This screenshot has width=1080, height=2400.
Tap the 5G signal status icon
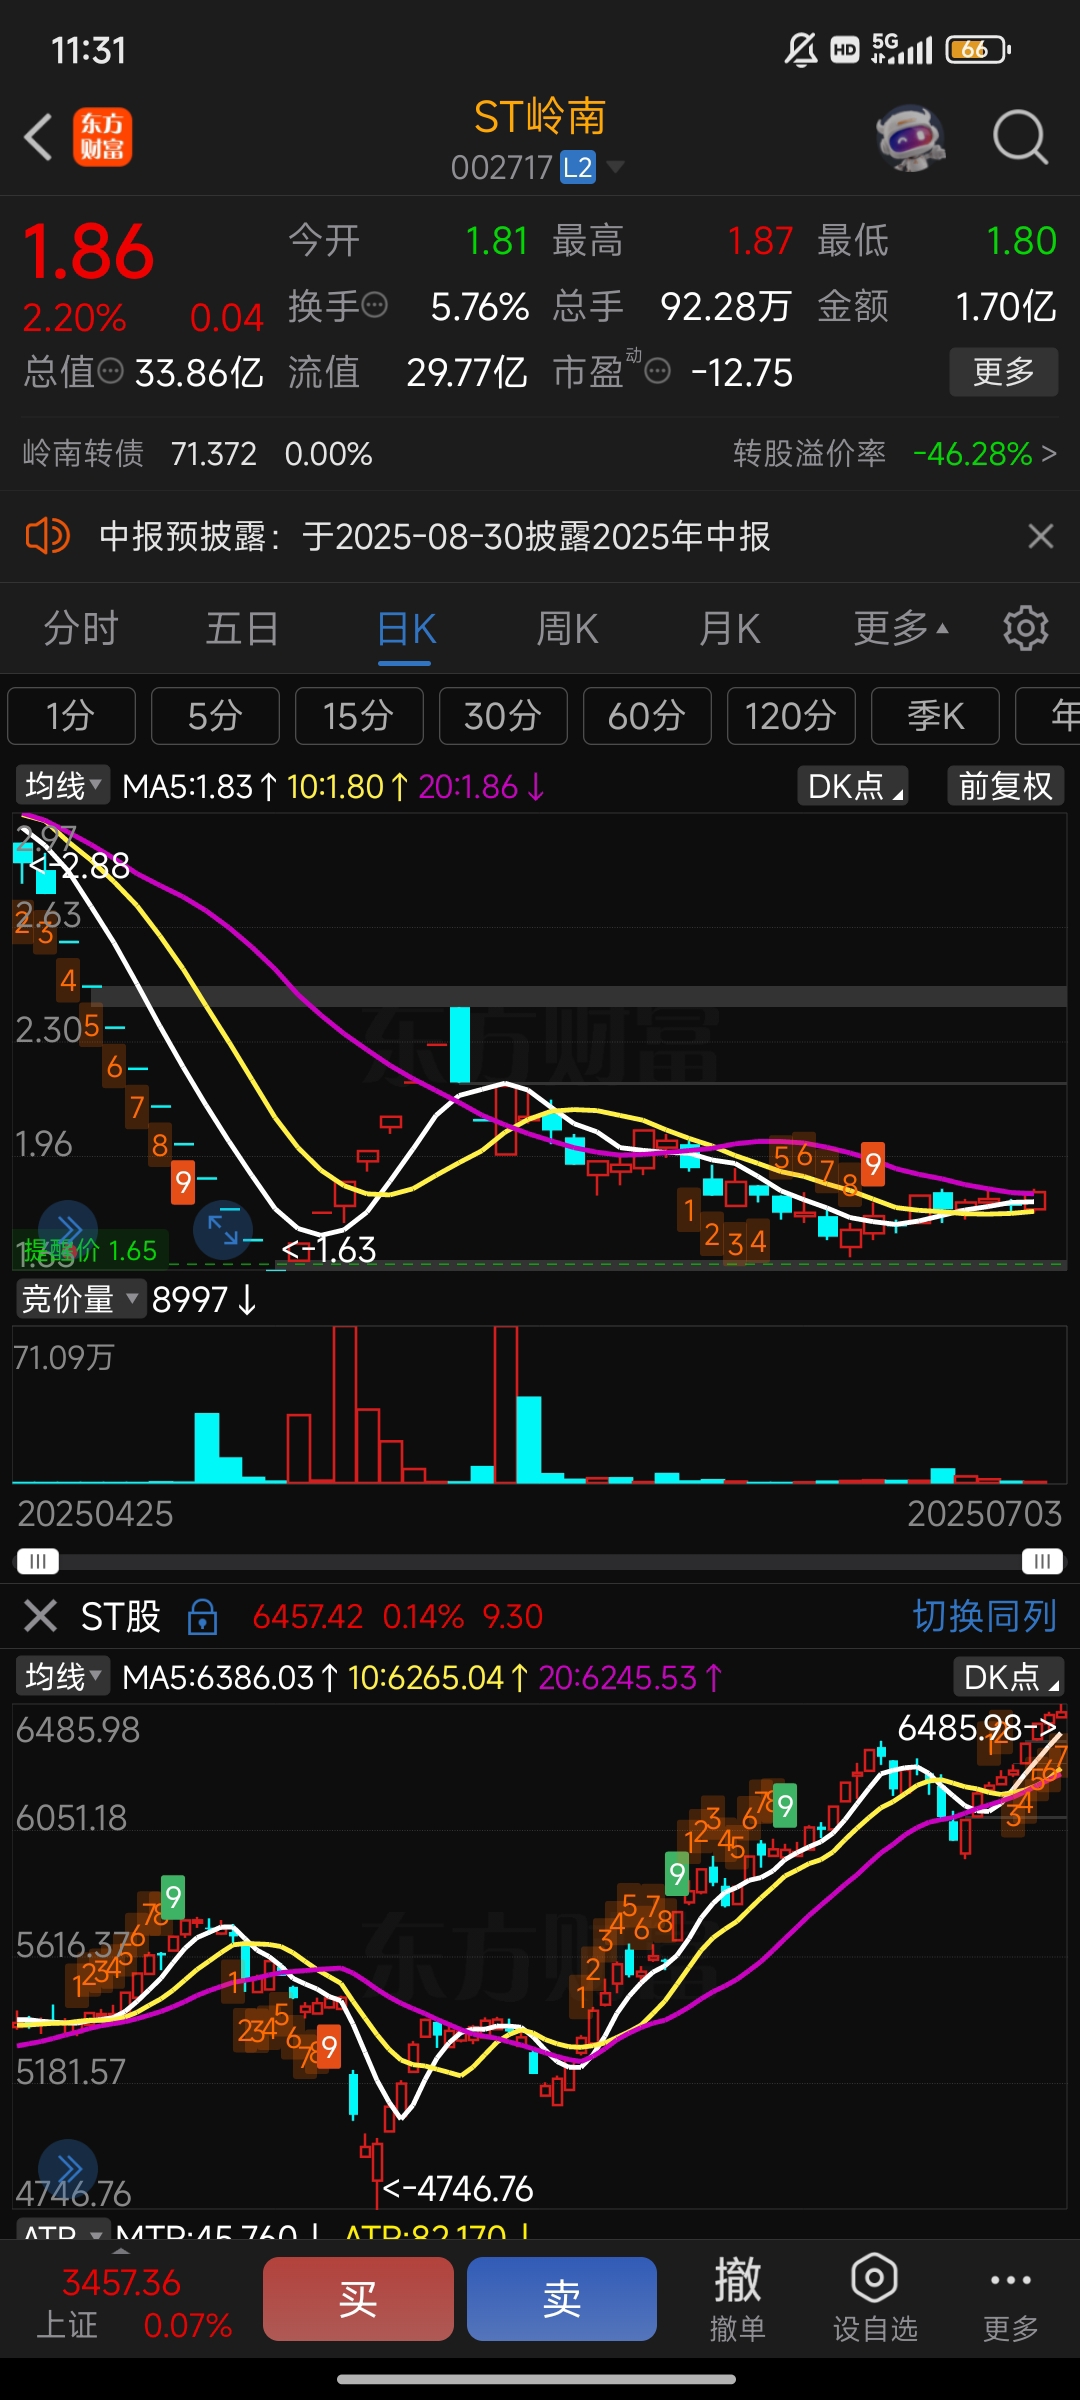click(901, 49)
